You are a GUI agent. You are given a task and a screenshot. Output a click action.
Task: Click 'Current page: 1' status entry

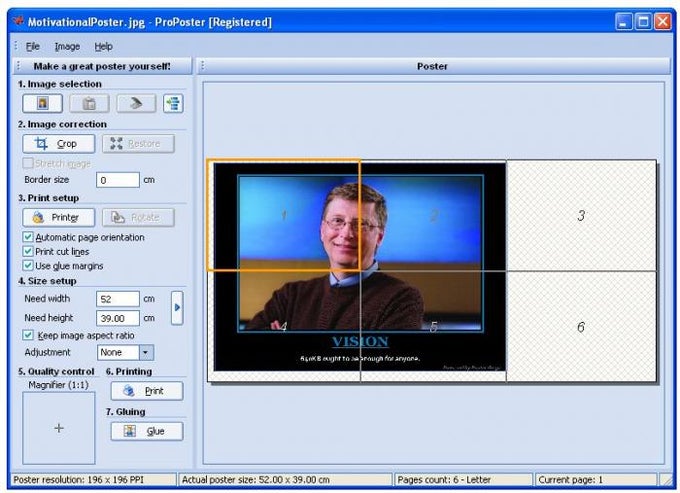(x=595, y=480)
